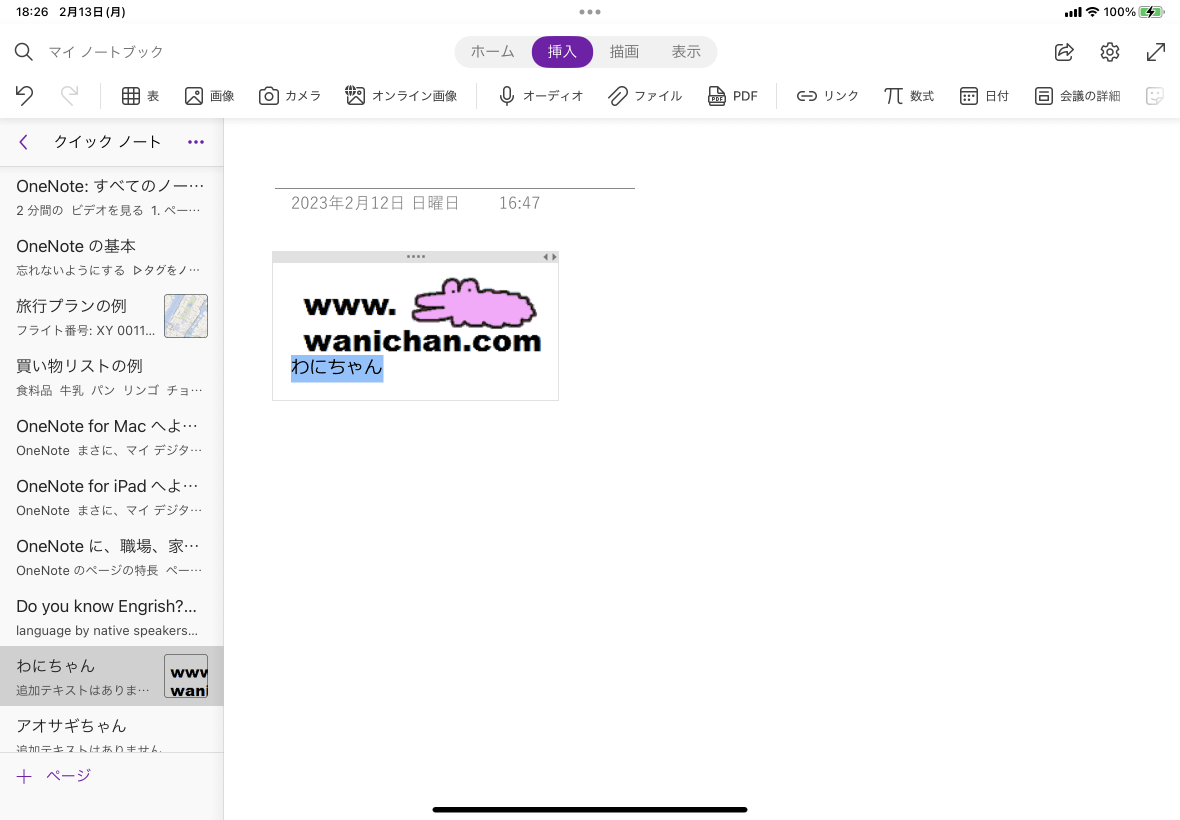
Task: Tap the Wi-Fi icon in status bar
Action: pos(1092,12)
